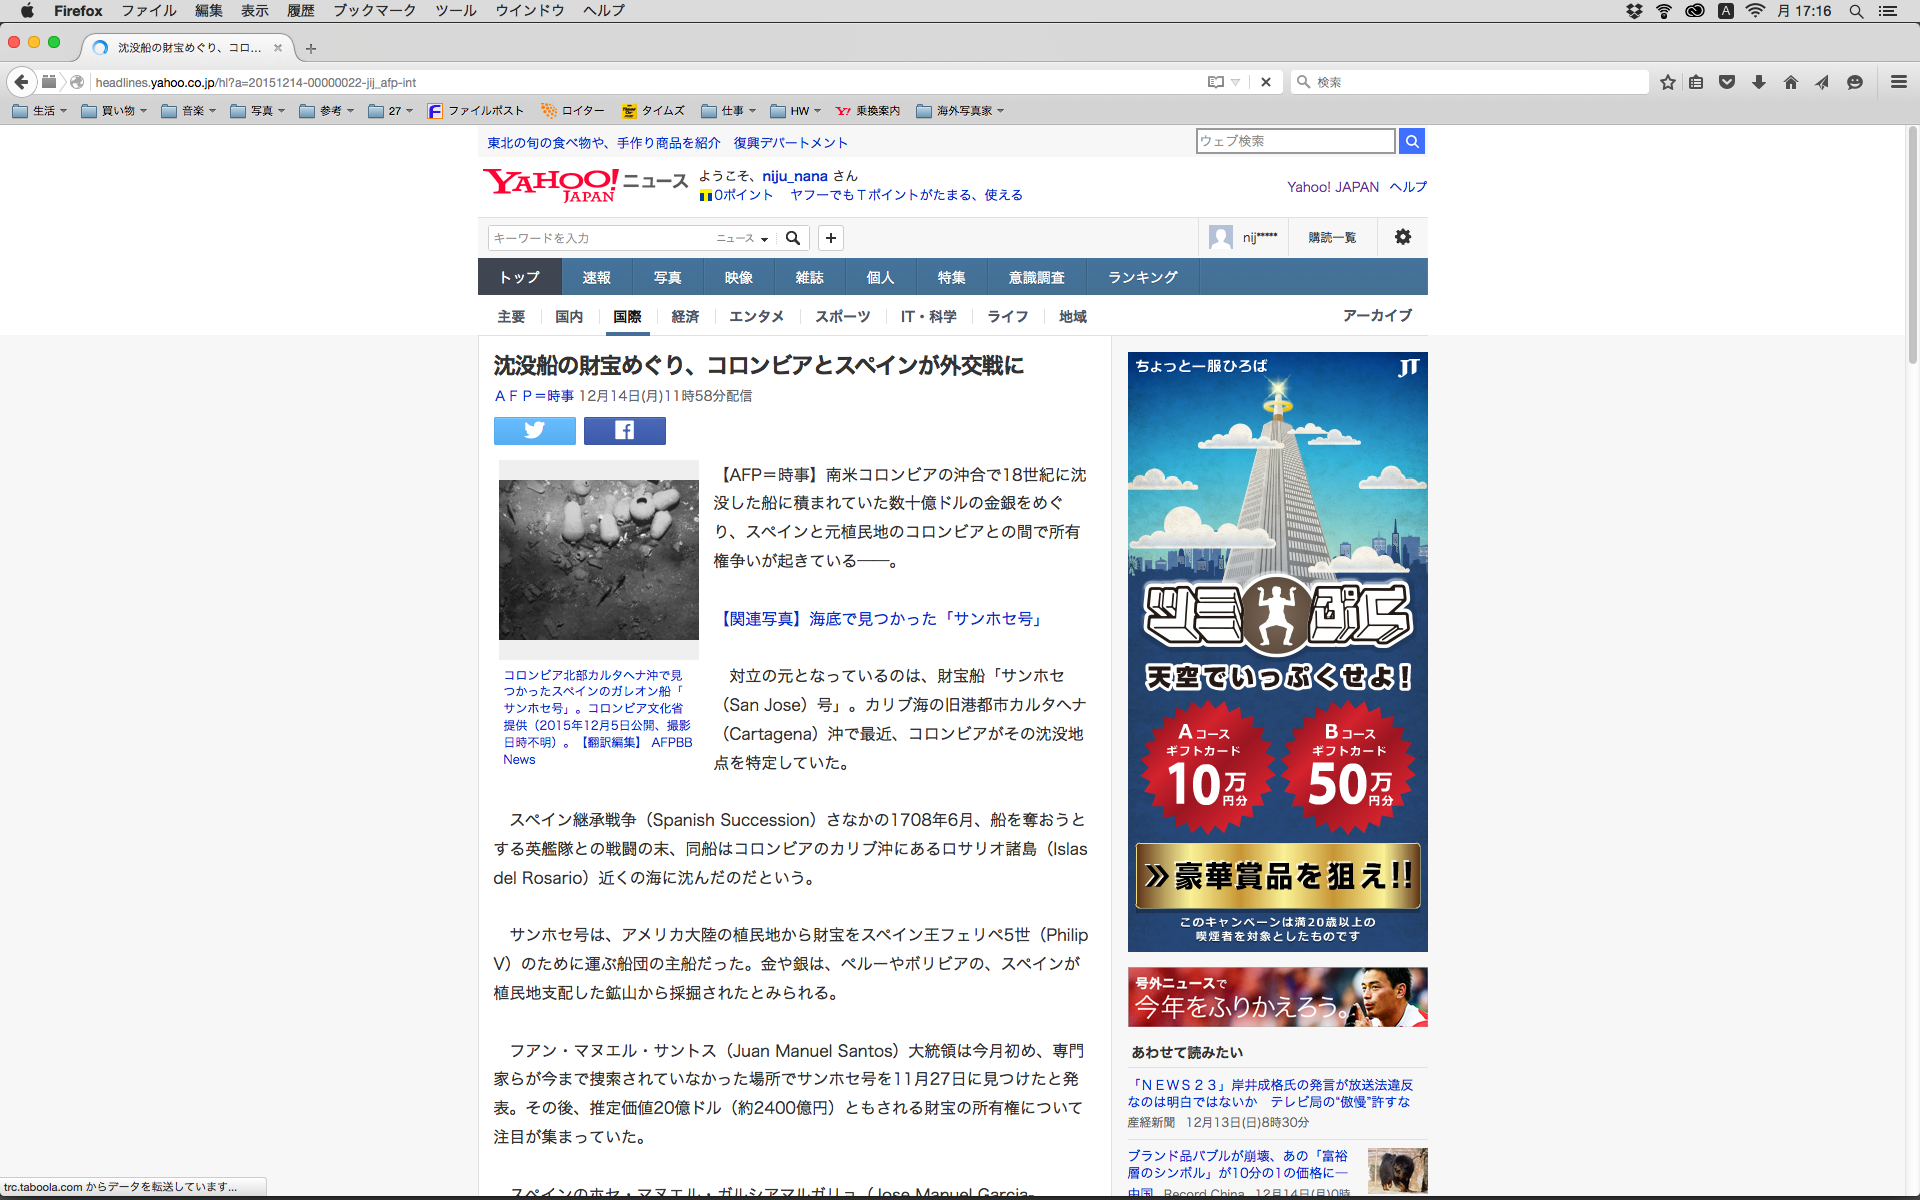Click blue web search magnifier button
Screen dimensions: 1920x1200
tap(1411, 141)
